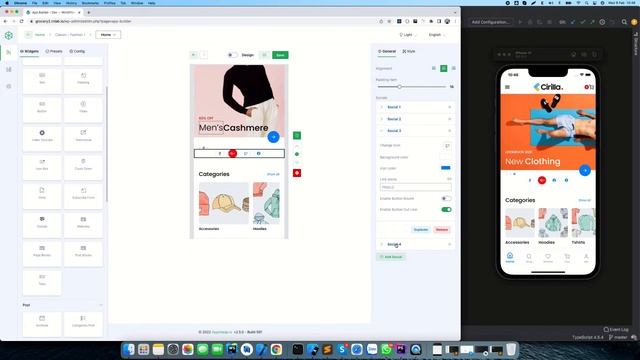
Task: Open Finder from the macOS dock
Action: (129, 349)
